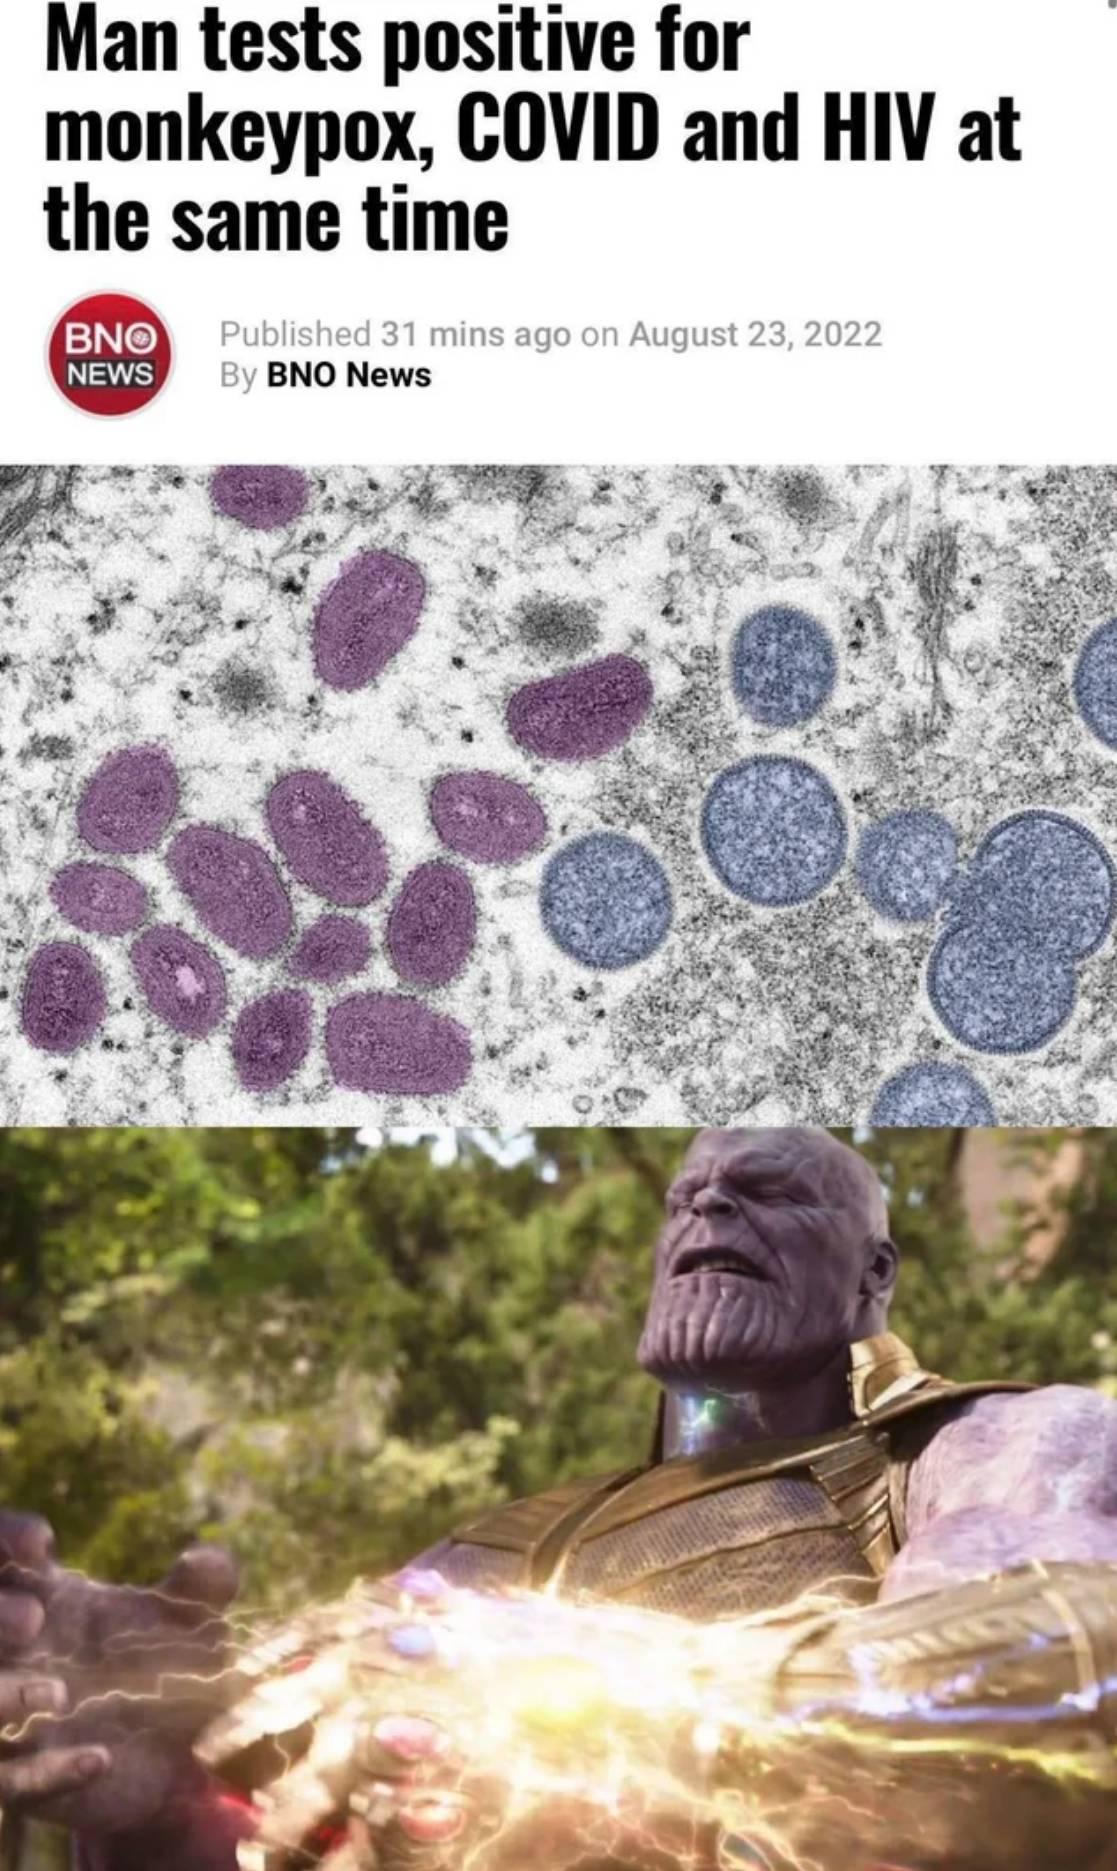This screenshot has height=1871, width=1117.
Task: Click the elongated purple virus particle at top center
Action: click(x=367, y=620)
